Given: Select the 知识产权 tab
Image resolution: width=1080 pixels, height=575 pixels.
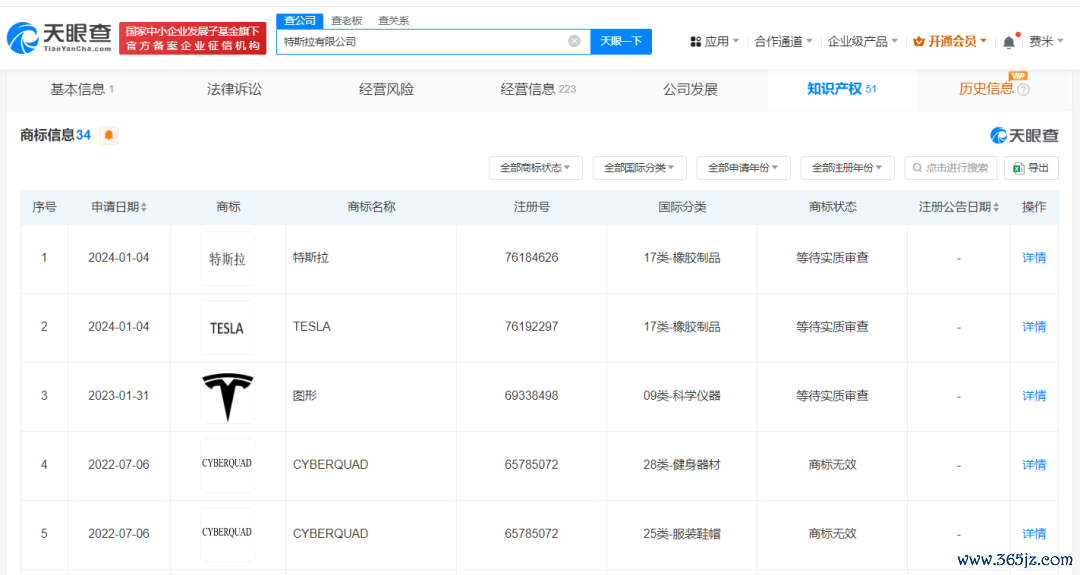Looking at the screenshot, I should (x=842, y=90).
